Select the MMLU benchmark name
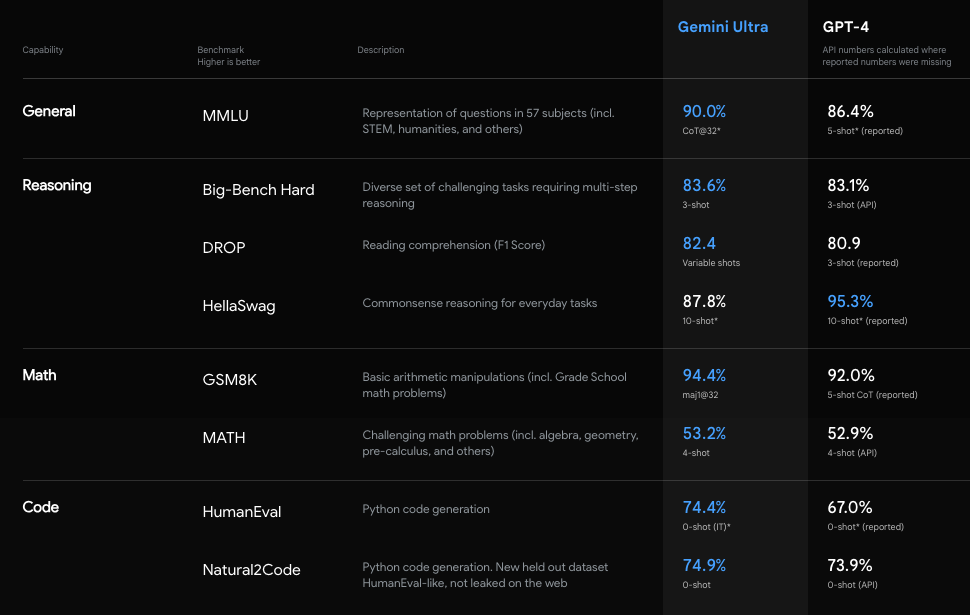This screenshot has width=970, height=615. coord(225,116)
